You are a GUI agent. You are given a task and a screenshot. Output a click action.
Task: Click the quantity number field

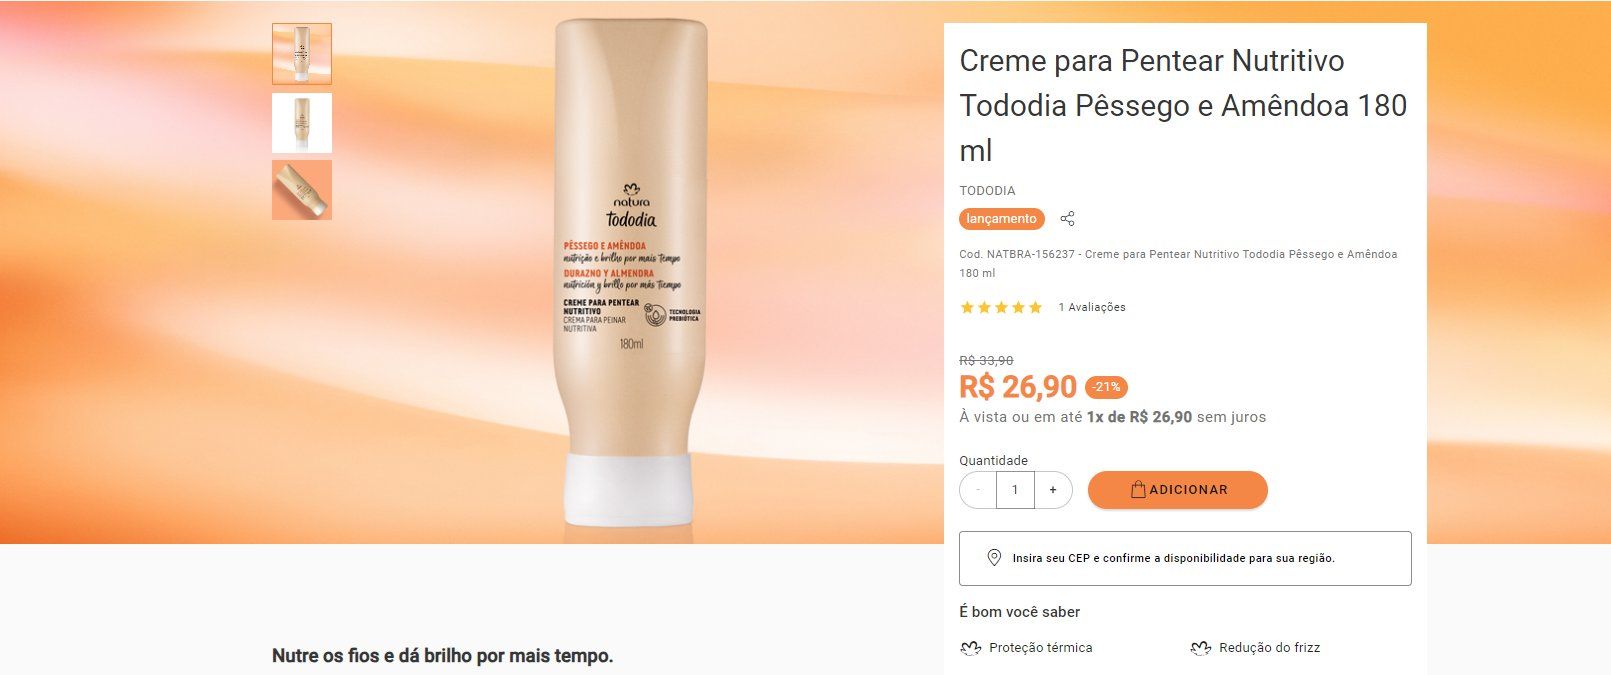pos(1015,490)
